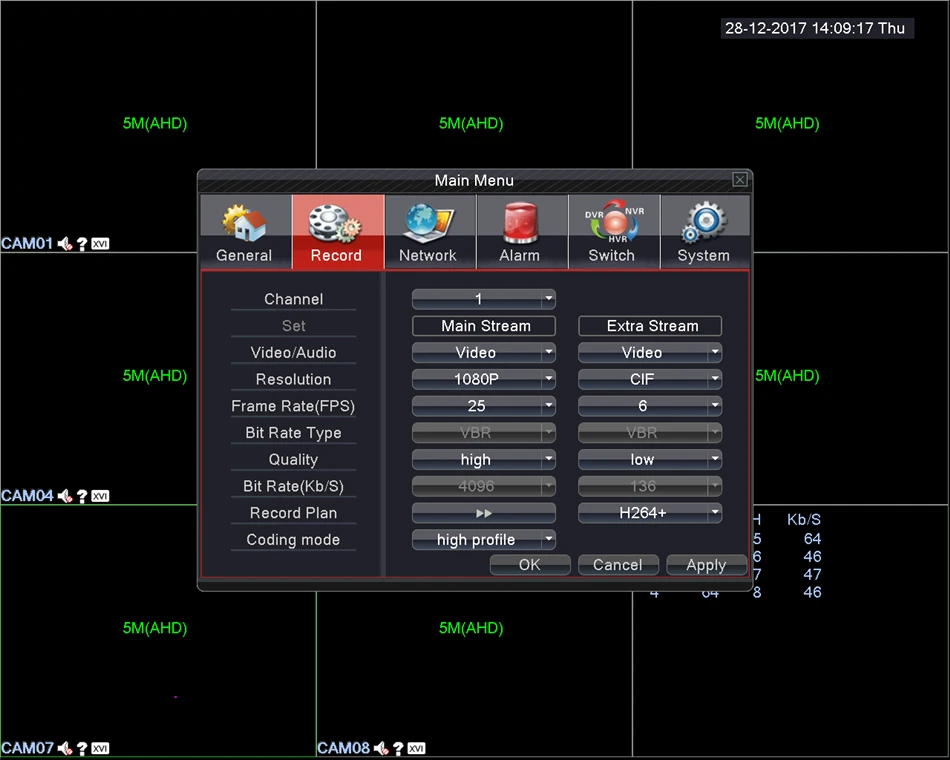Open Extra Stream quality low dropdown

tap(650, 459)
